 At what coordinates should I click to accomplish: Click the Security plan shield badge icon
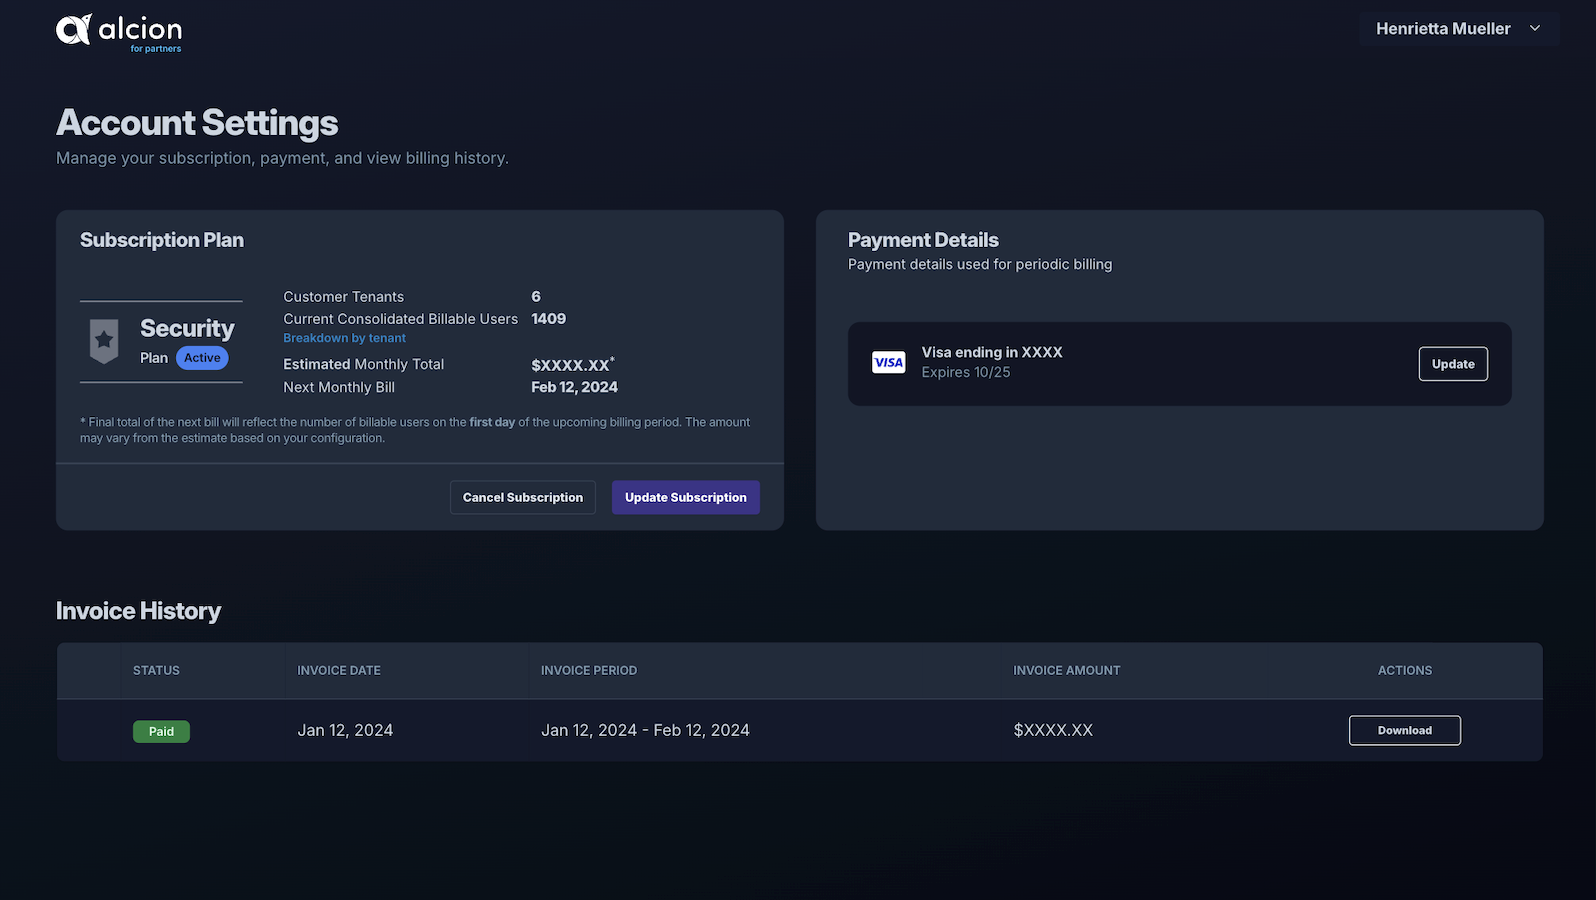pyautogui.click(x=104, y=341)
